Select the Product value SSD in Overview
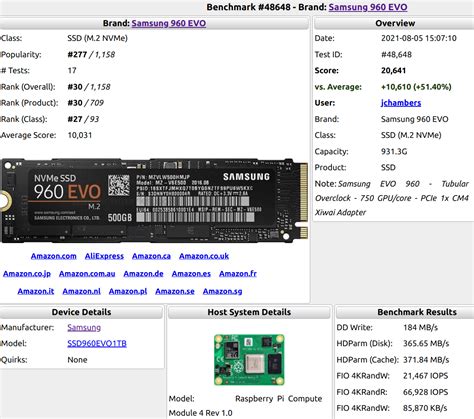The height and width of the screenshot is (419, 474). coord(388,167)
